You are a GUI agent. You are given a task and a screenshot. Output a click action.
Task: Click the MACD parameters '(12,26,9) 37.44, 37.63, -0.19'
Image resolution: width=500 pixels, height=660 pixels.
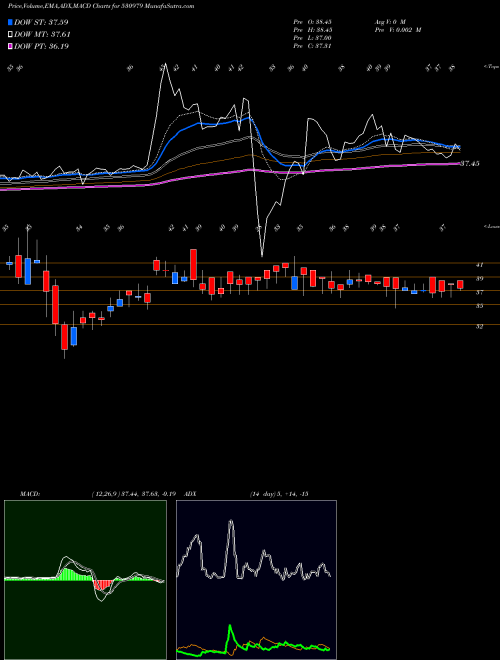click(136, 493)
